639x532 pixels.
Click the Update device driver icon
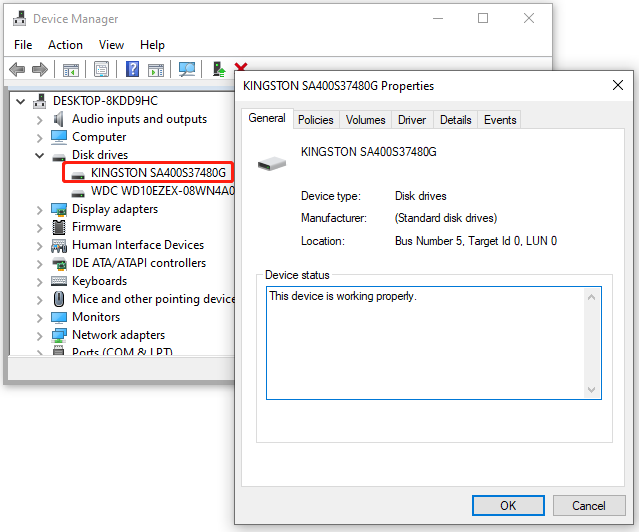coord(219,69)
